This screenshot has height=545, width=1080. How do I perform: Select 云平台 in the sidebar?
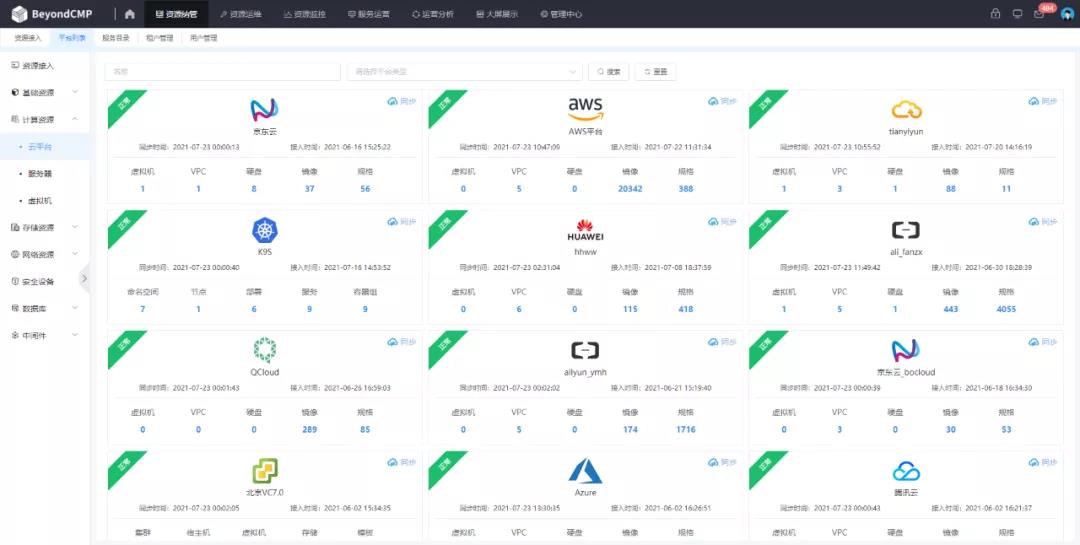[x=44, y=147]
